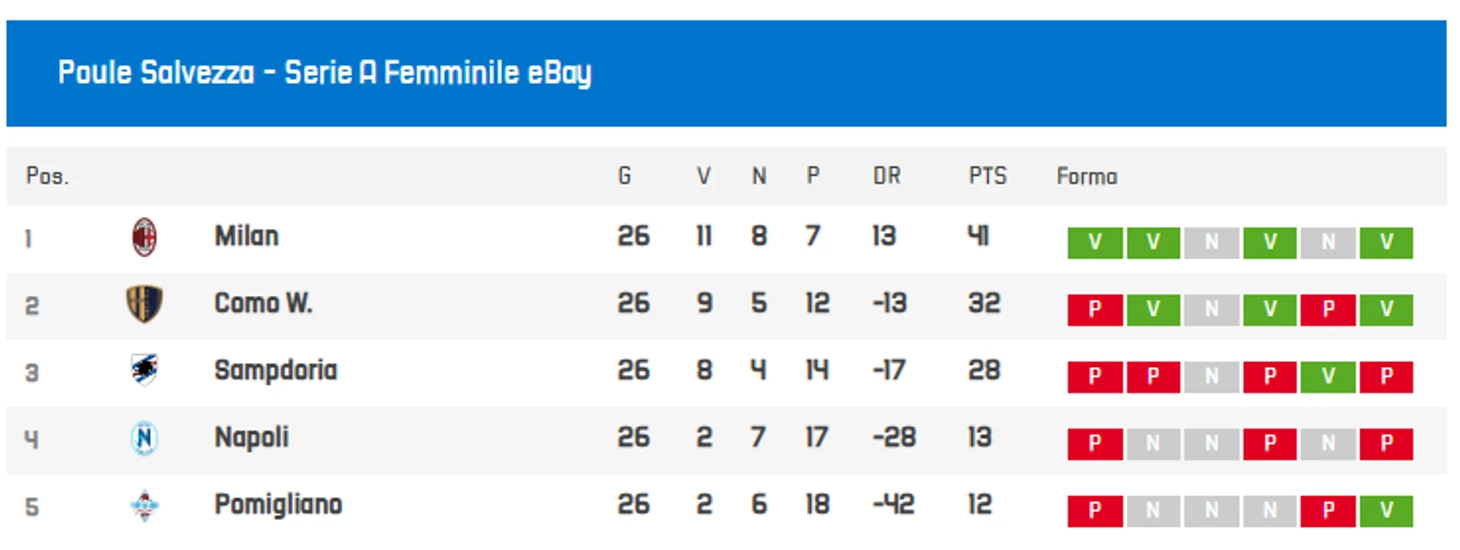Click Napoli's last red P form badge
Viewport: 1460px width, 550px height.
click(x=1385, y=444)
